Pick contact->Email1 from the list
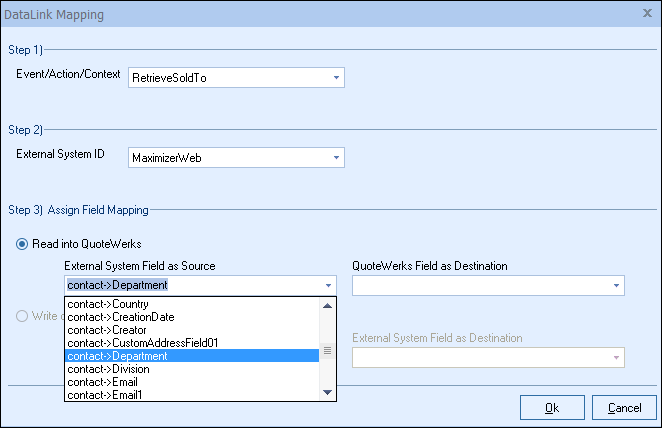 [x=190, y=394]
